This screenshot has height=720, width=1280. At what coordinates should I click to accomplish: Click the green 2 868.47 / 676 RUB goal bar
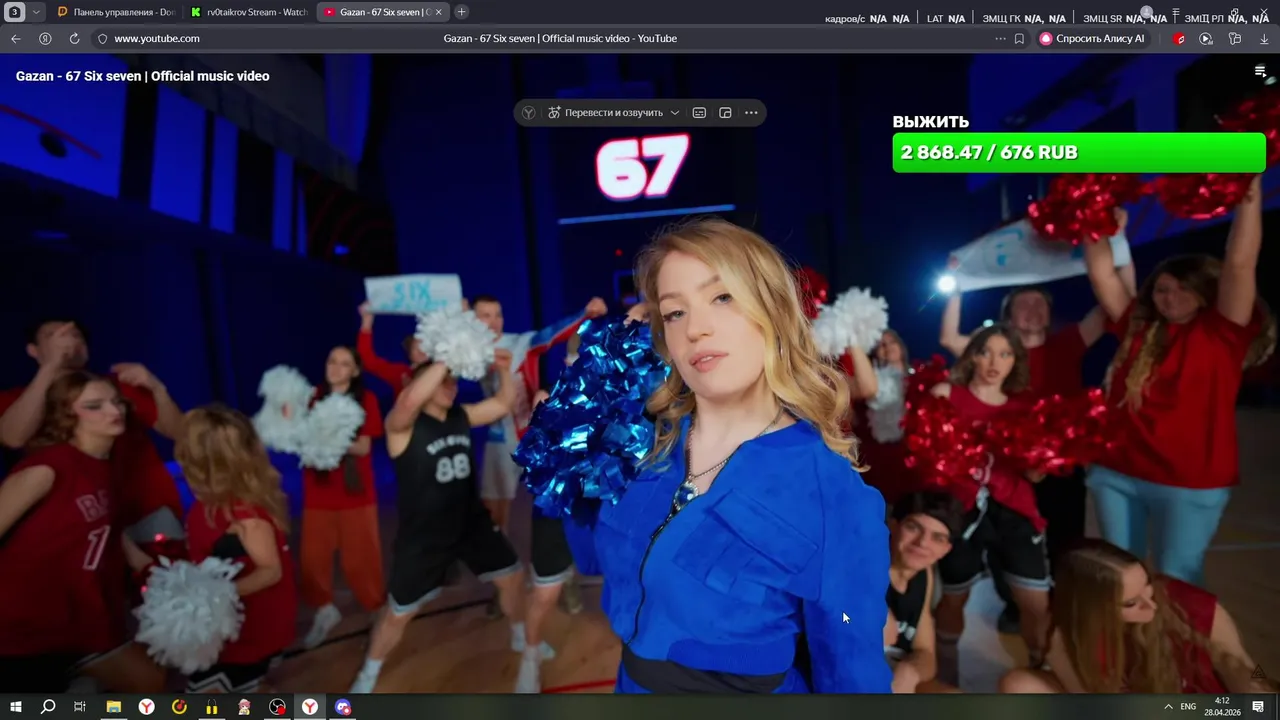coord(1079,152)
